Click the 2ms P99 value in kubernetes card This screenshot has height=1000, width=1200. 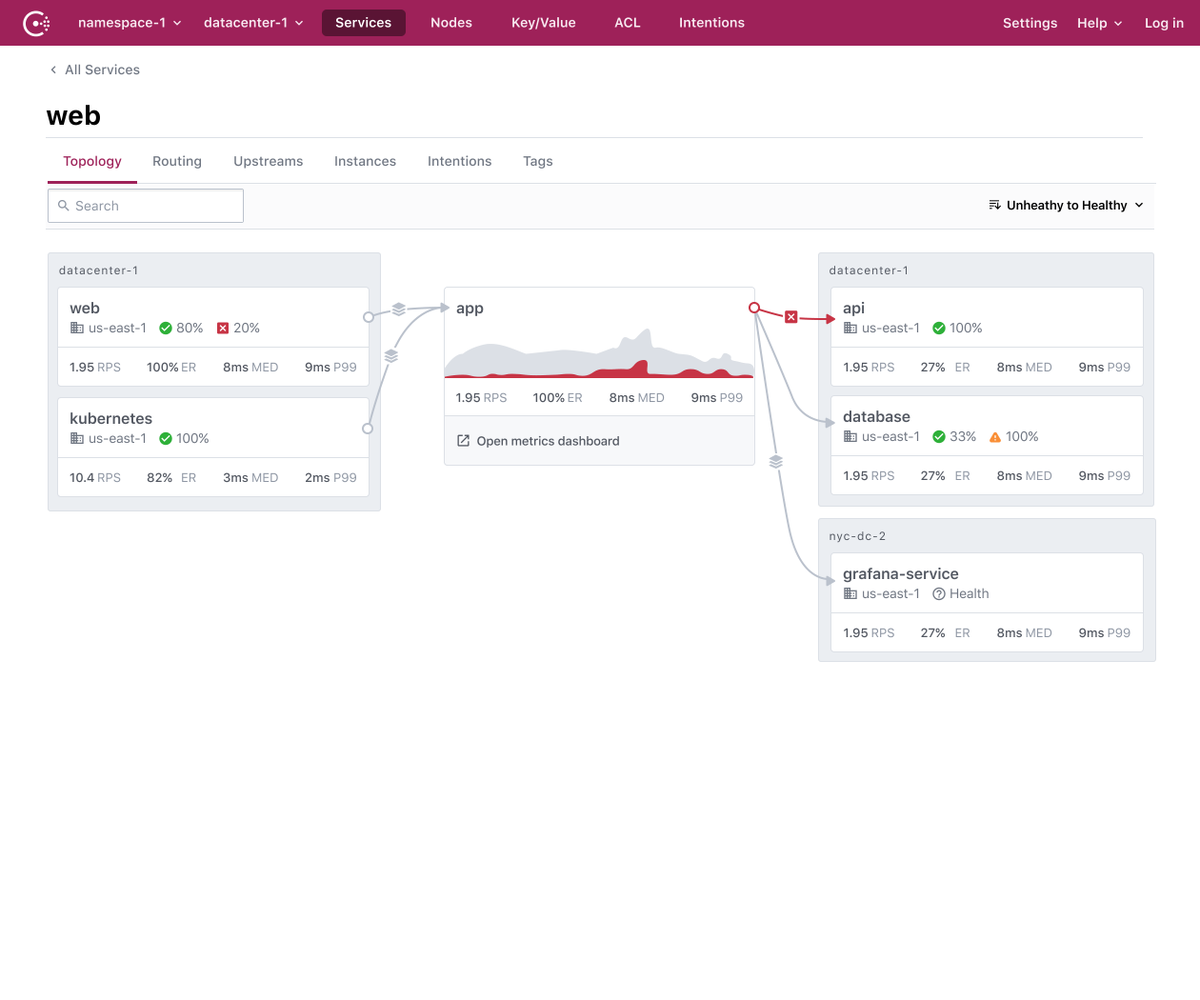point(331,478)
